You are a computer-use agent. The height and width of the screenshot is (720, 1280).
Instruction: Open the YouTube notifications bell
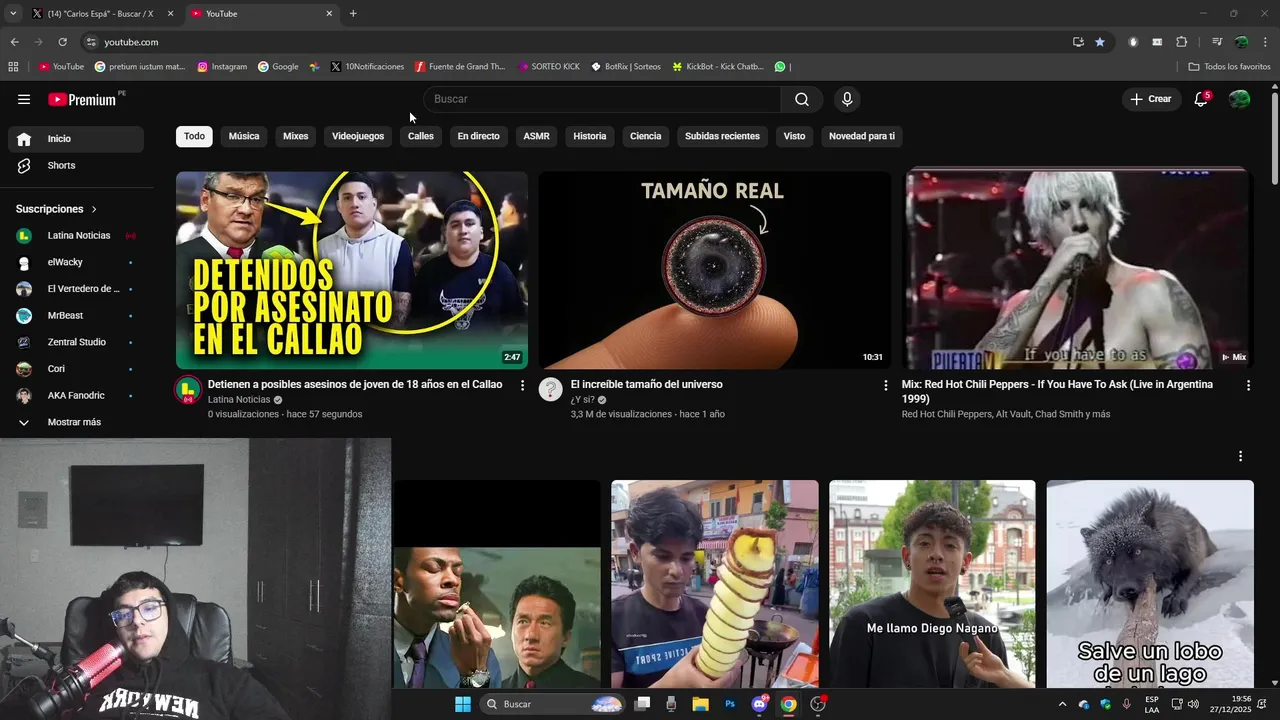[x=1201, y=99]
